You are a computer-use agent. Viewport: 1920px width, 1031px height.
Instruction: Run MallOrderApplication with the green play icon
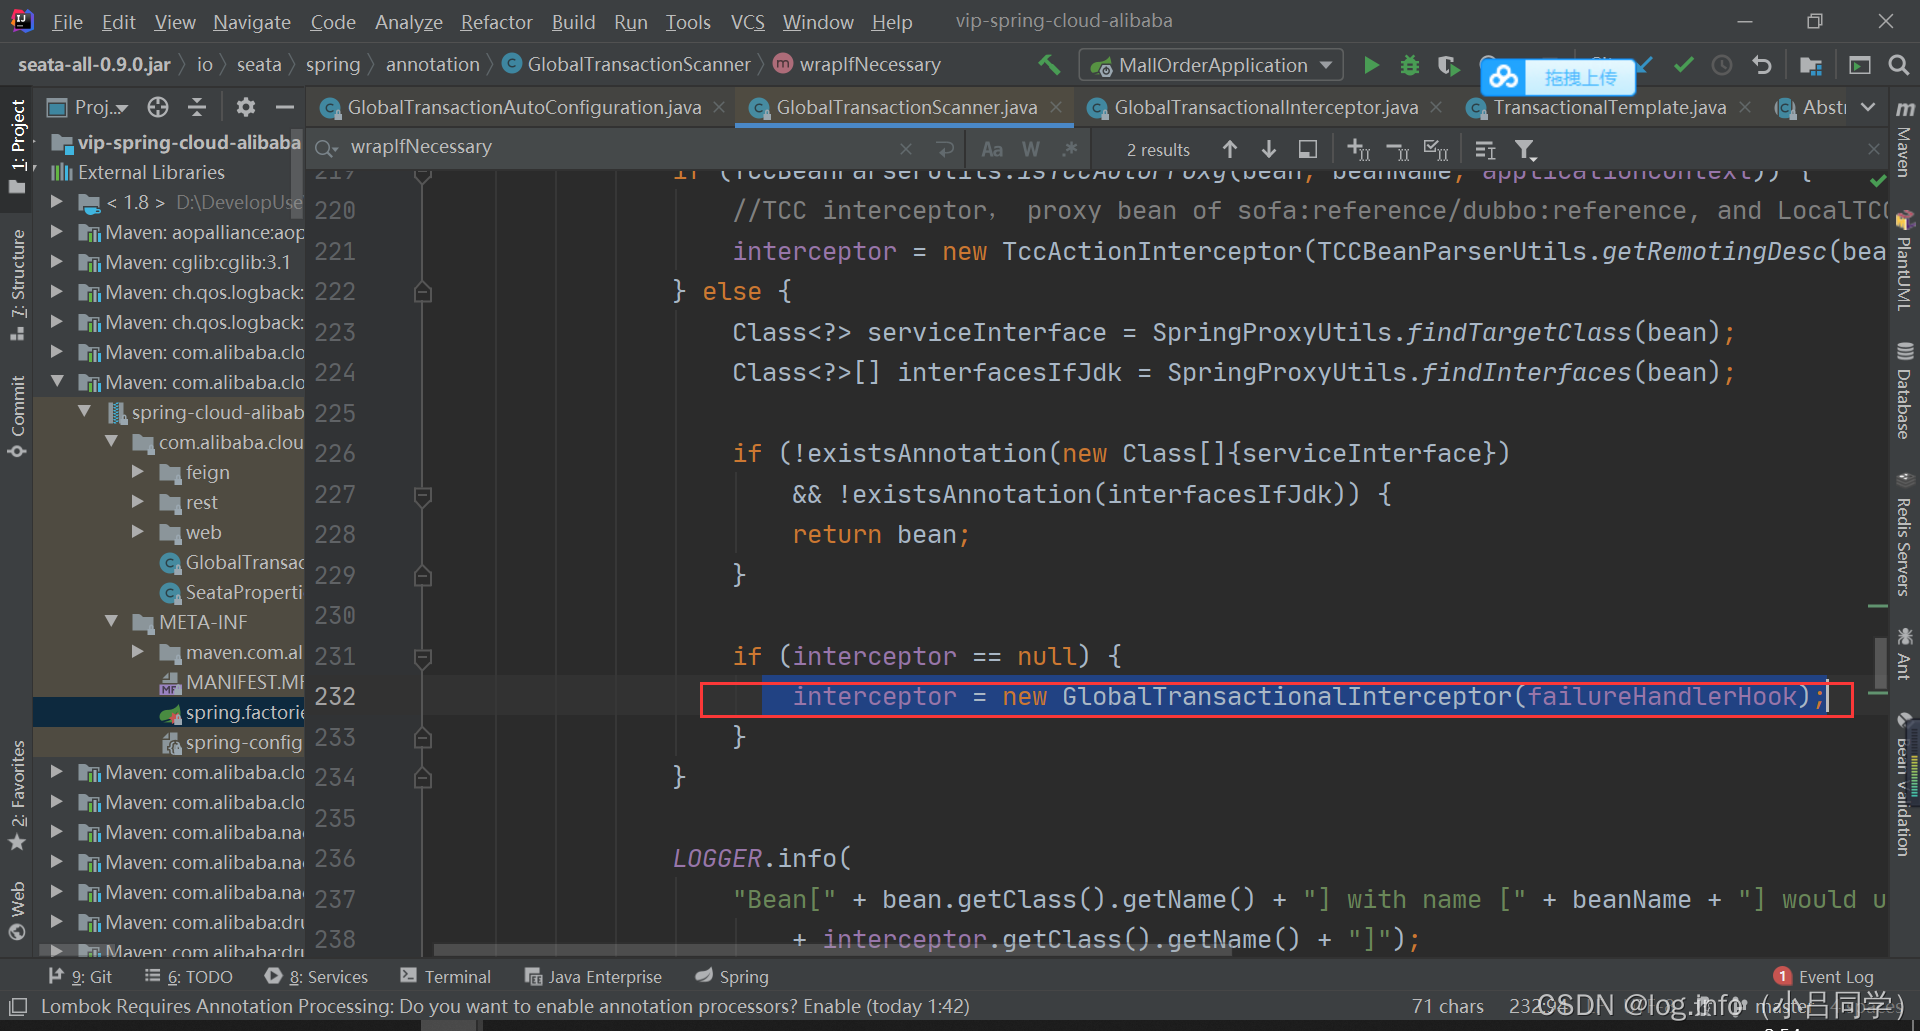tap(1371, 65)
